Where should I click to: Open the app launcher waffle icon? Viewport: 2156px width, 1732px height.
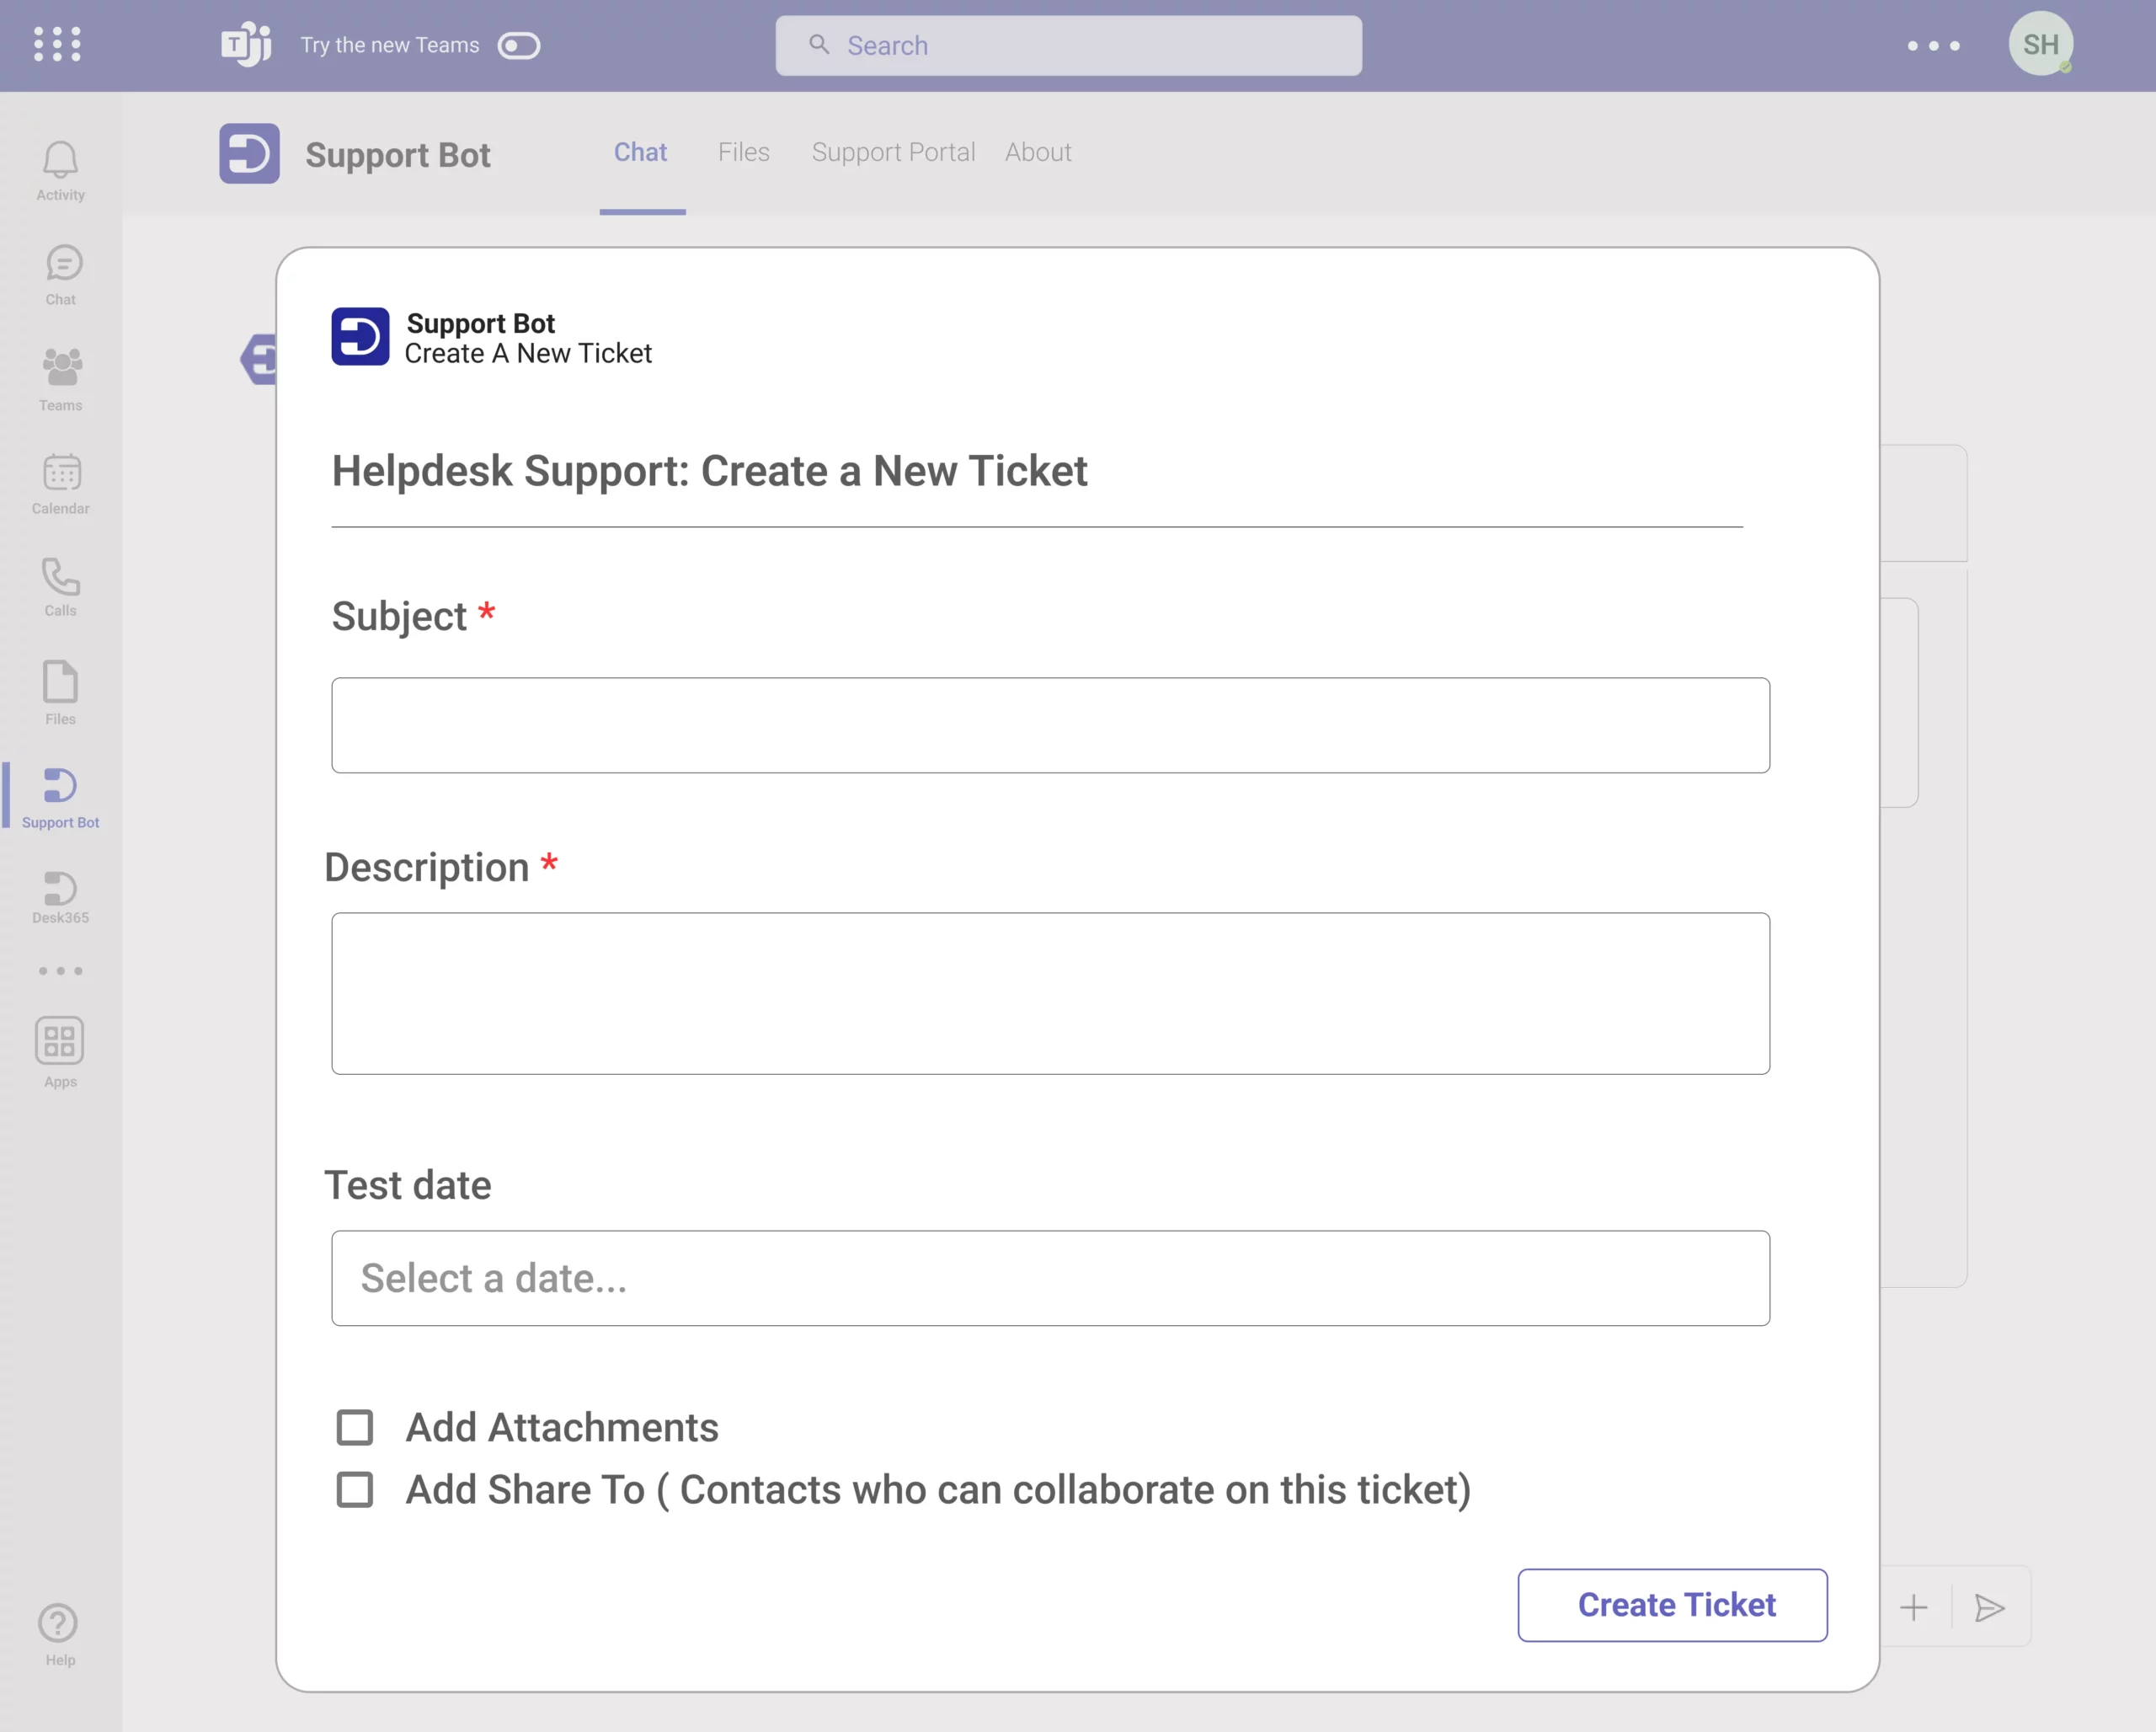[57, 45]
